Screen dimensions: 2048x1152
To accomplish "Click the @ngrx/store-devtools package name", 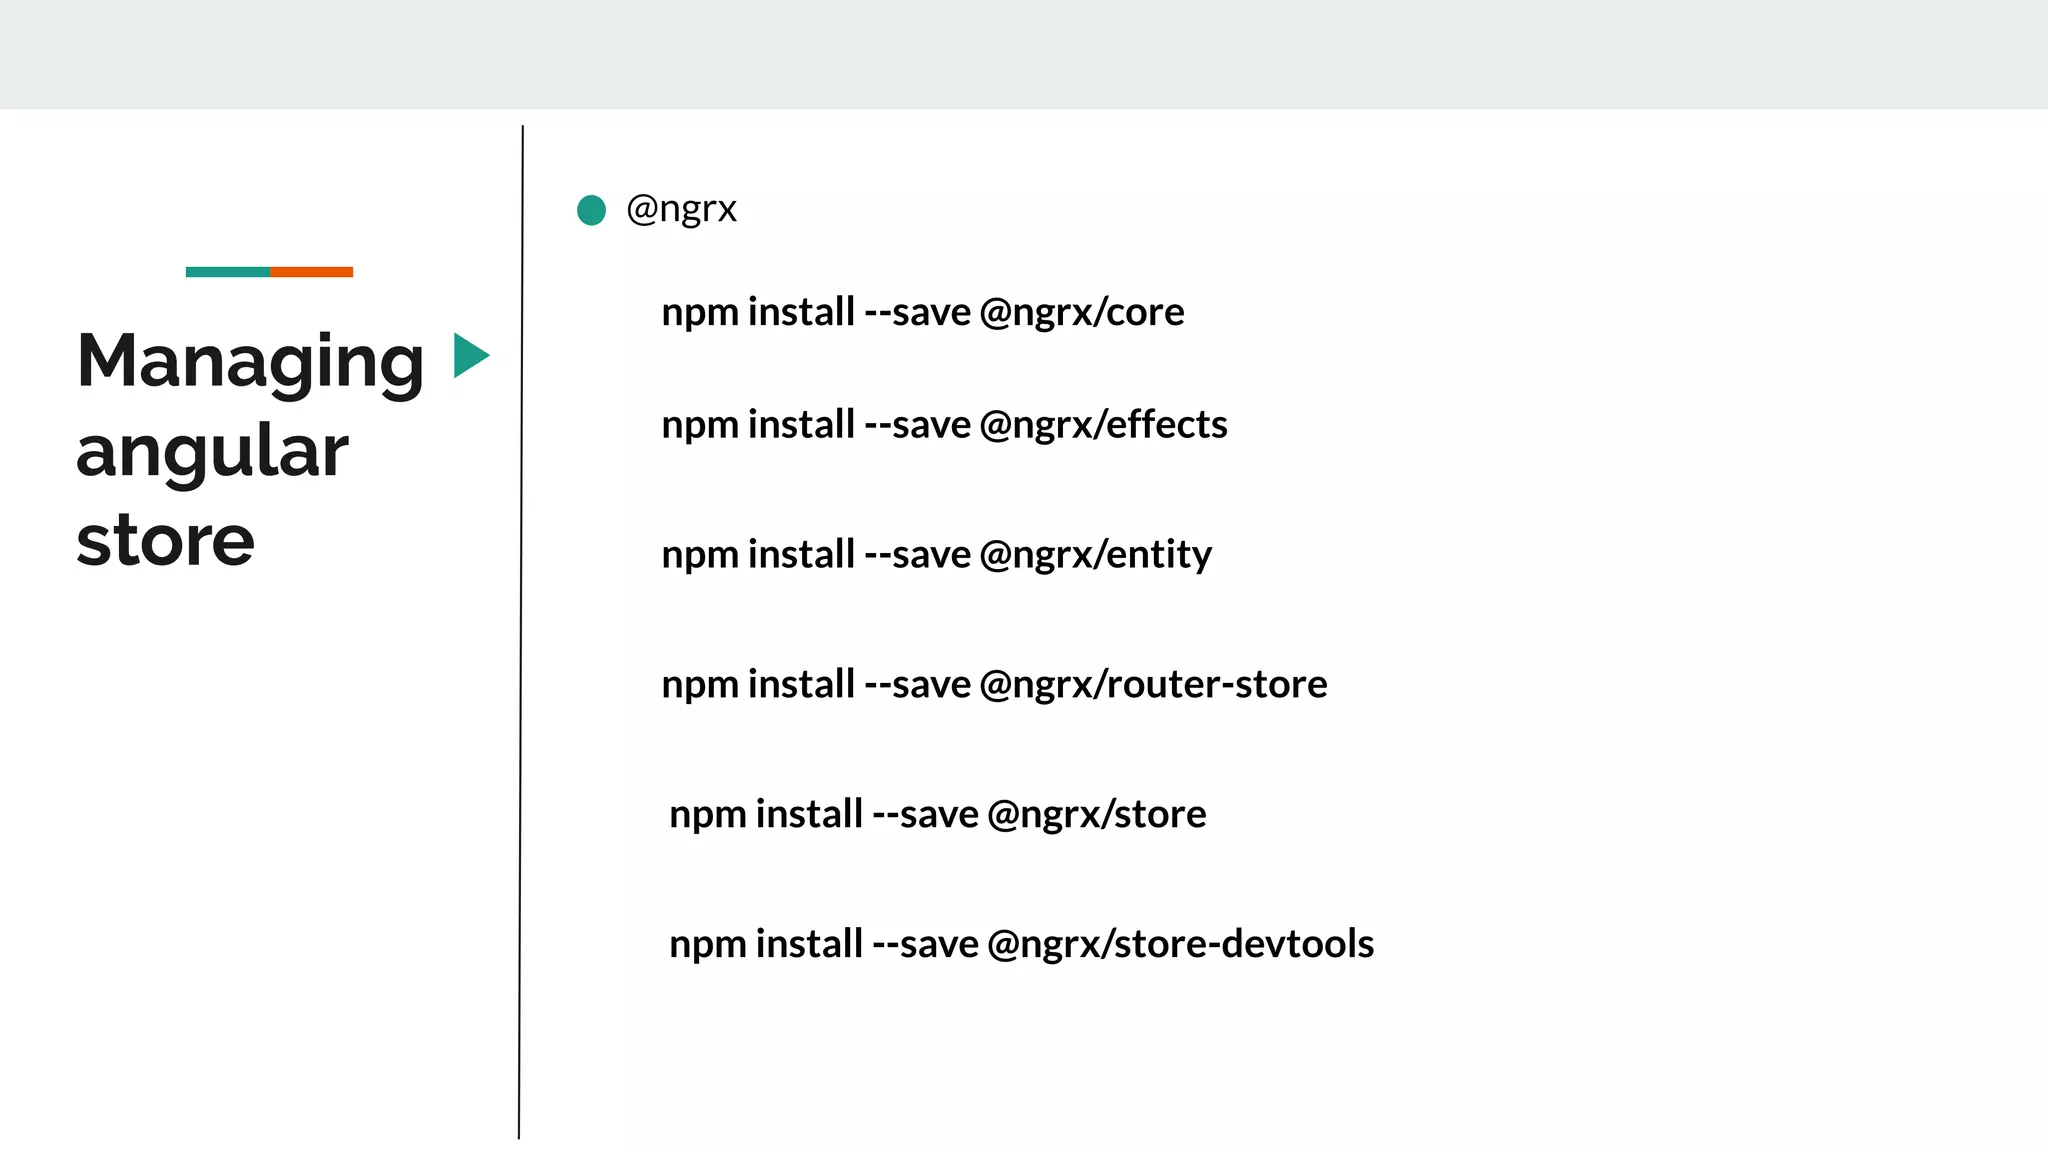I will [x=1180, y=944].
